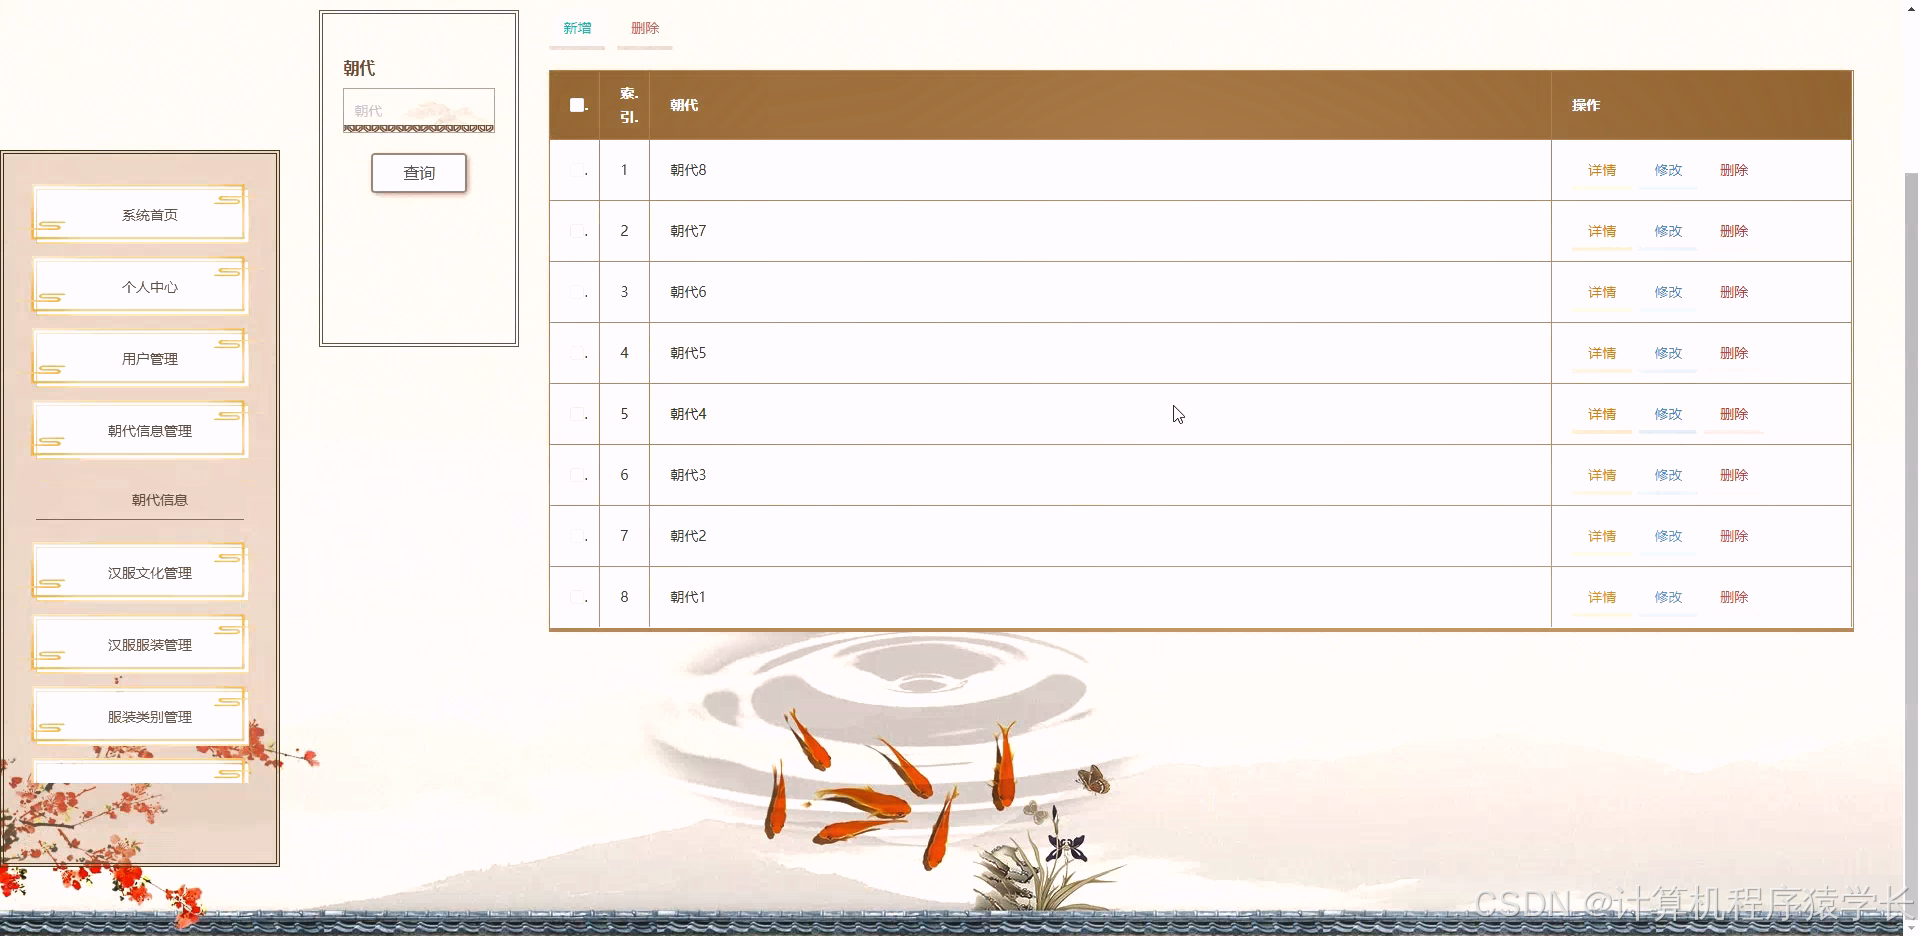Click 修改 for 朝代2
This screenshot has width=1920, height=936.
click(x=1668, y=536)
